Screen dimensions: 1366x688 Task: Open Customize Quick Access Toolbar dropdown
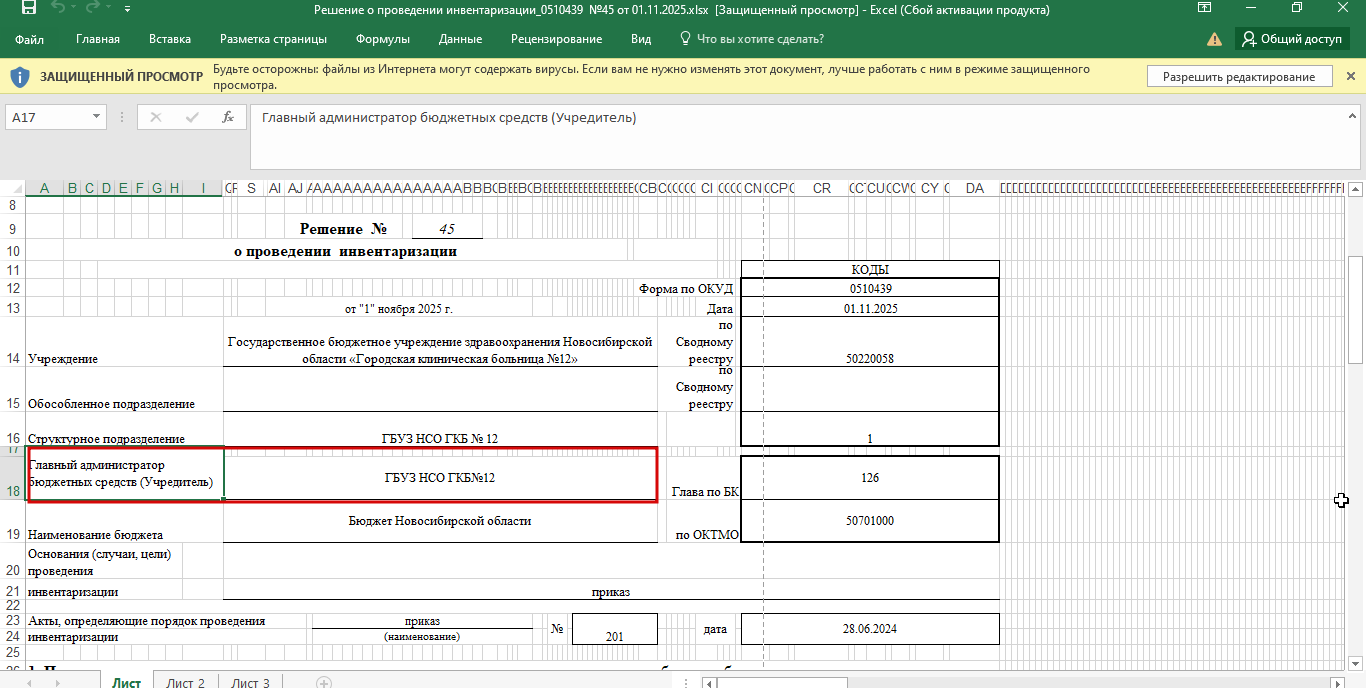click(x=128, y=10)
